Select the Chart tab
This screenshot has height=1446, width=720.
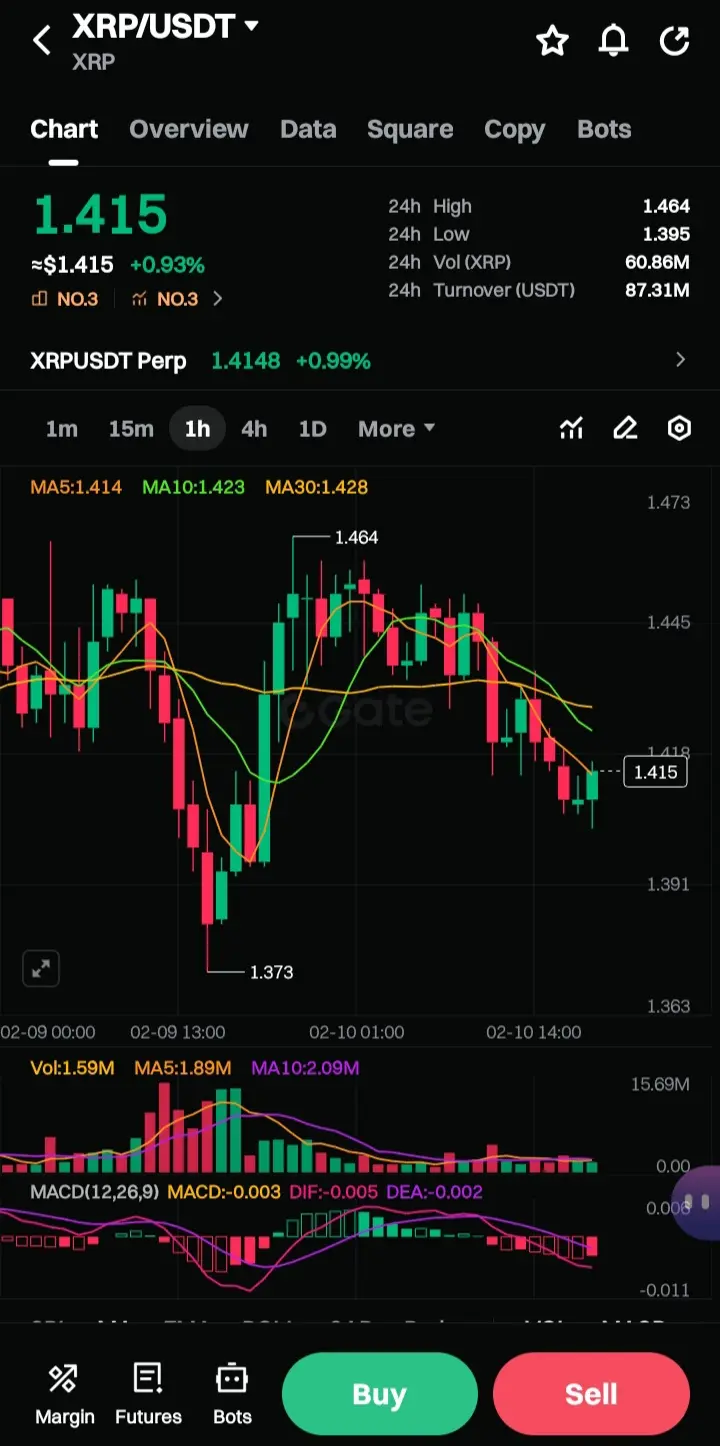tap(64, 129)
